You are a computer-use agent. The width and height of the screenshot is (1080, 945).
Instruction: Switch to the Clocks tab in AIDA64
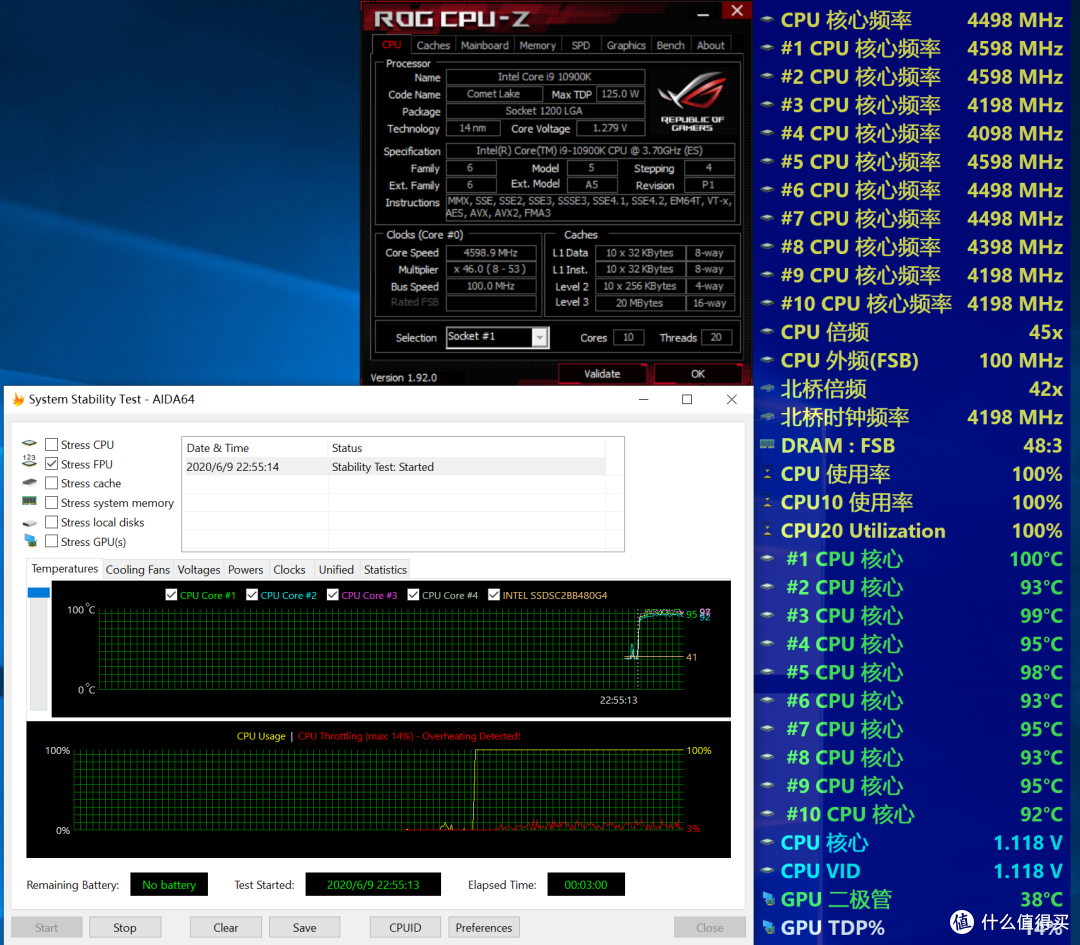pyautogui.click(x=289, y=570)
